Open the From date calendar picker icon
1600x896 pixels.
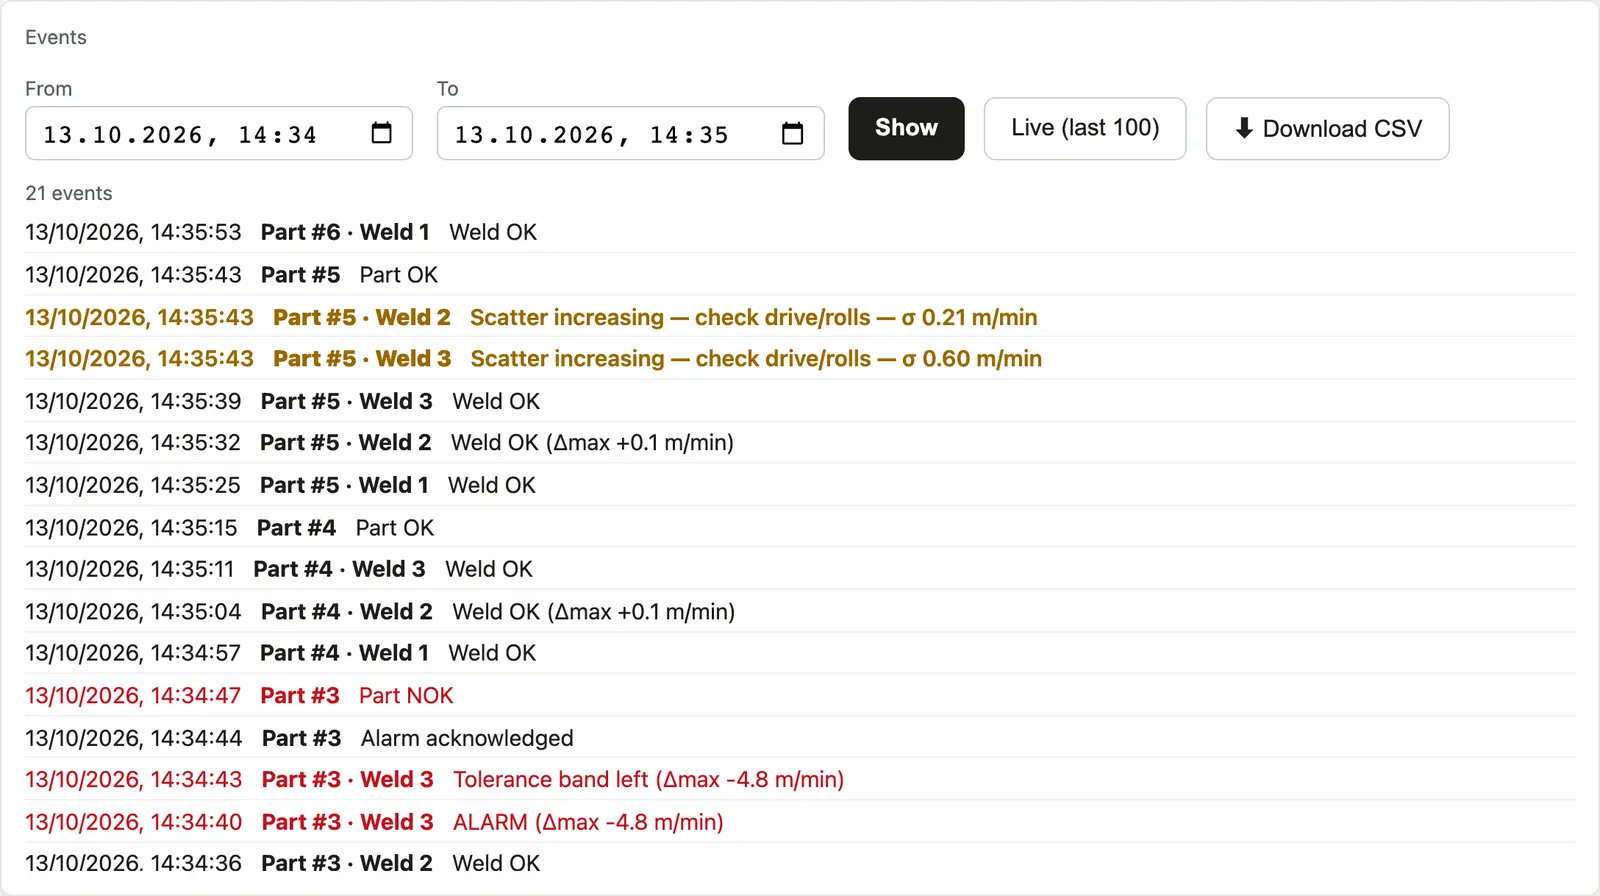tap(381, 133)
